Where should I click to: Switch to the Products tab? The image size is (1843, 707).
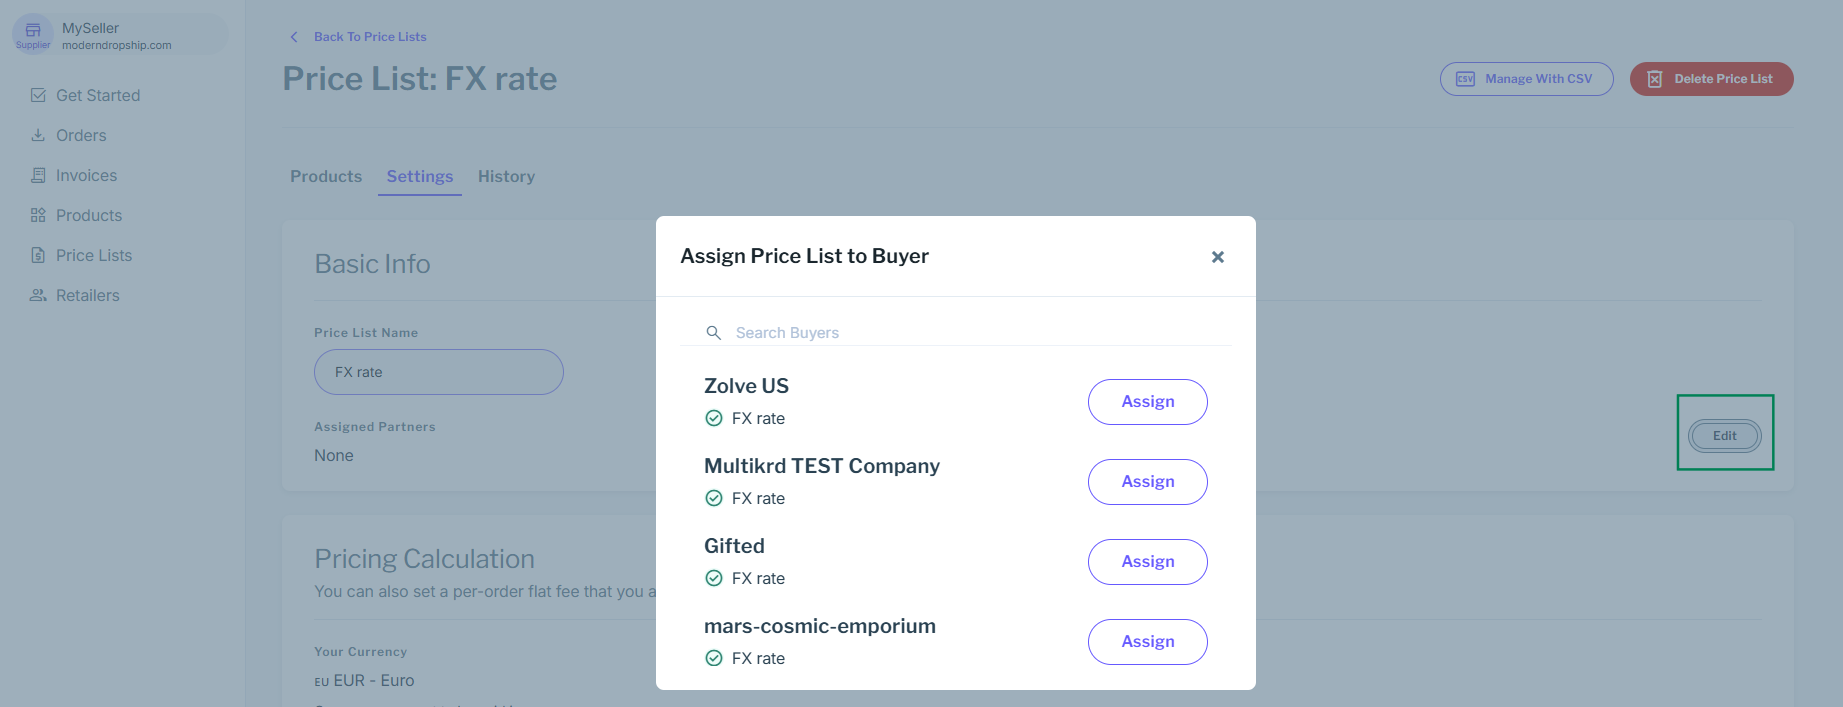coord(326,176)
